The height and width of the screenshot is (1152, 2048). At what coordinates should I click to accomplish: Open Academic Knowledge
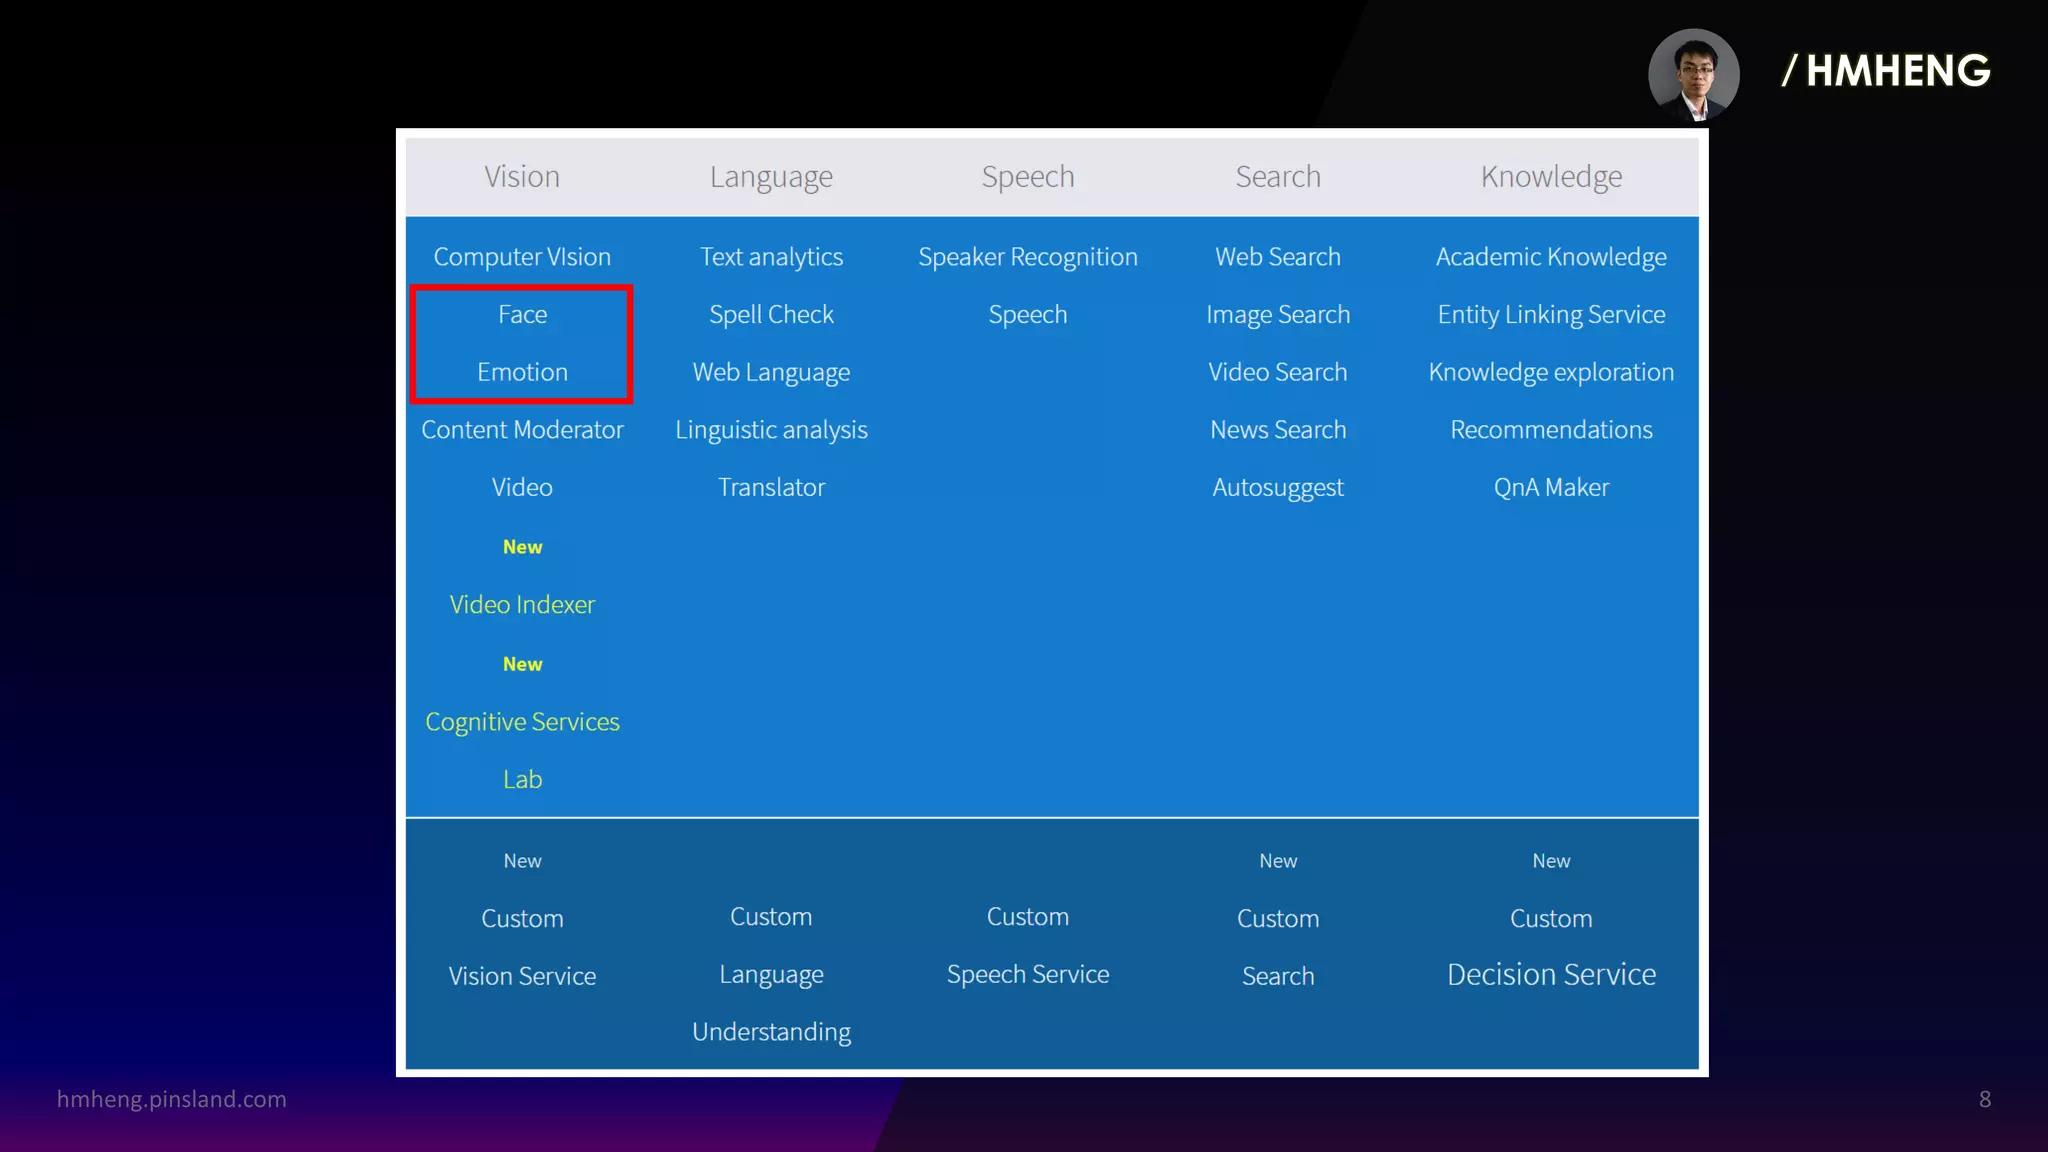(x=1551, y=257)
